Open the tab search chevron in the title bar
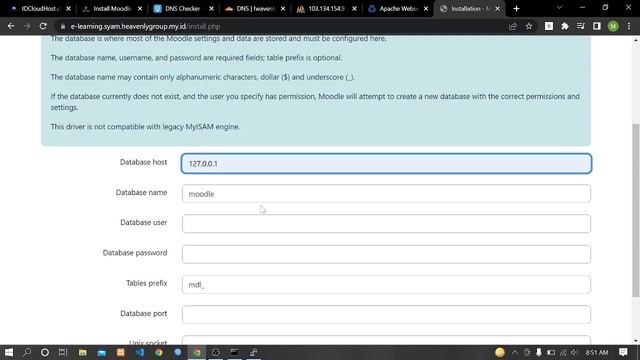Screen dimensions: 640x360 (560, 8)
